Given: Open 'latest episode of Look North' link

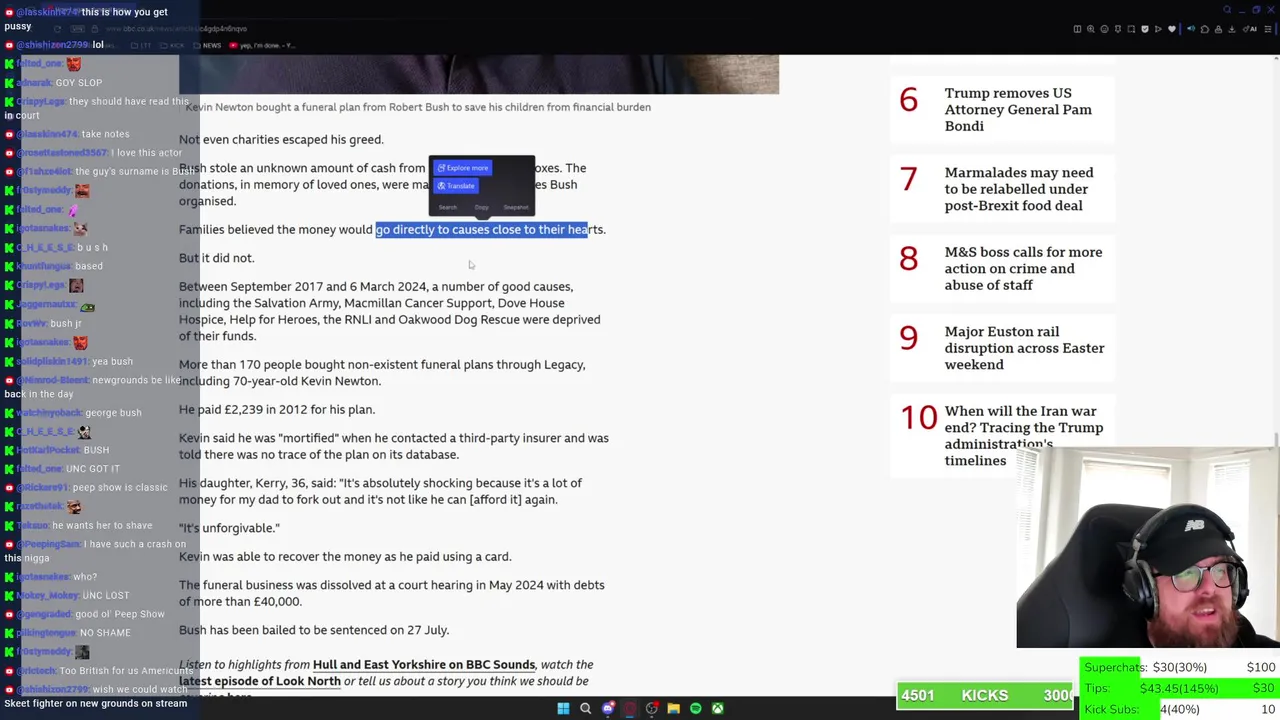Looking at the screenshot, I should coord(260,681).
